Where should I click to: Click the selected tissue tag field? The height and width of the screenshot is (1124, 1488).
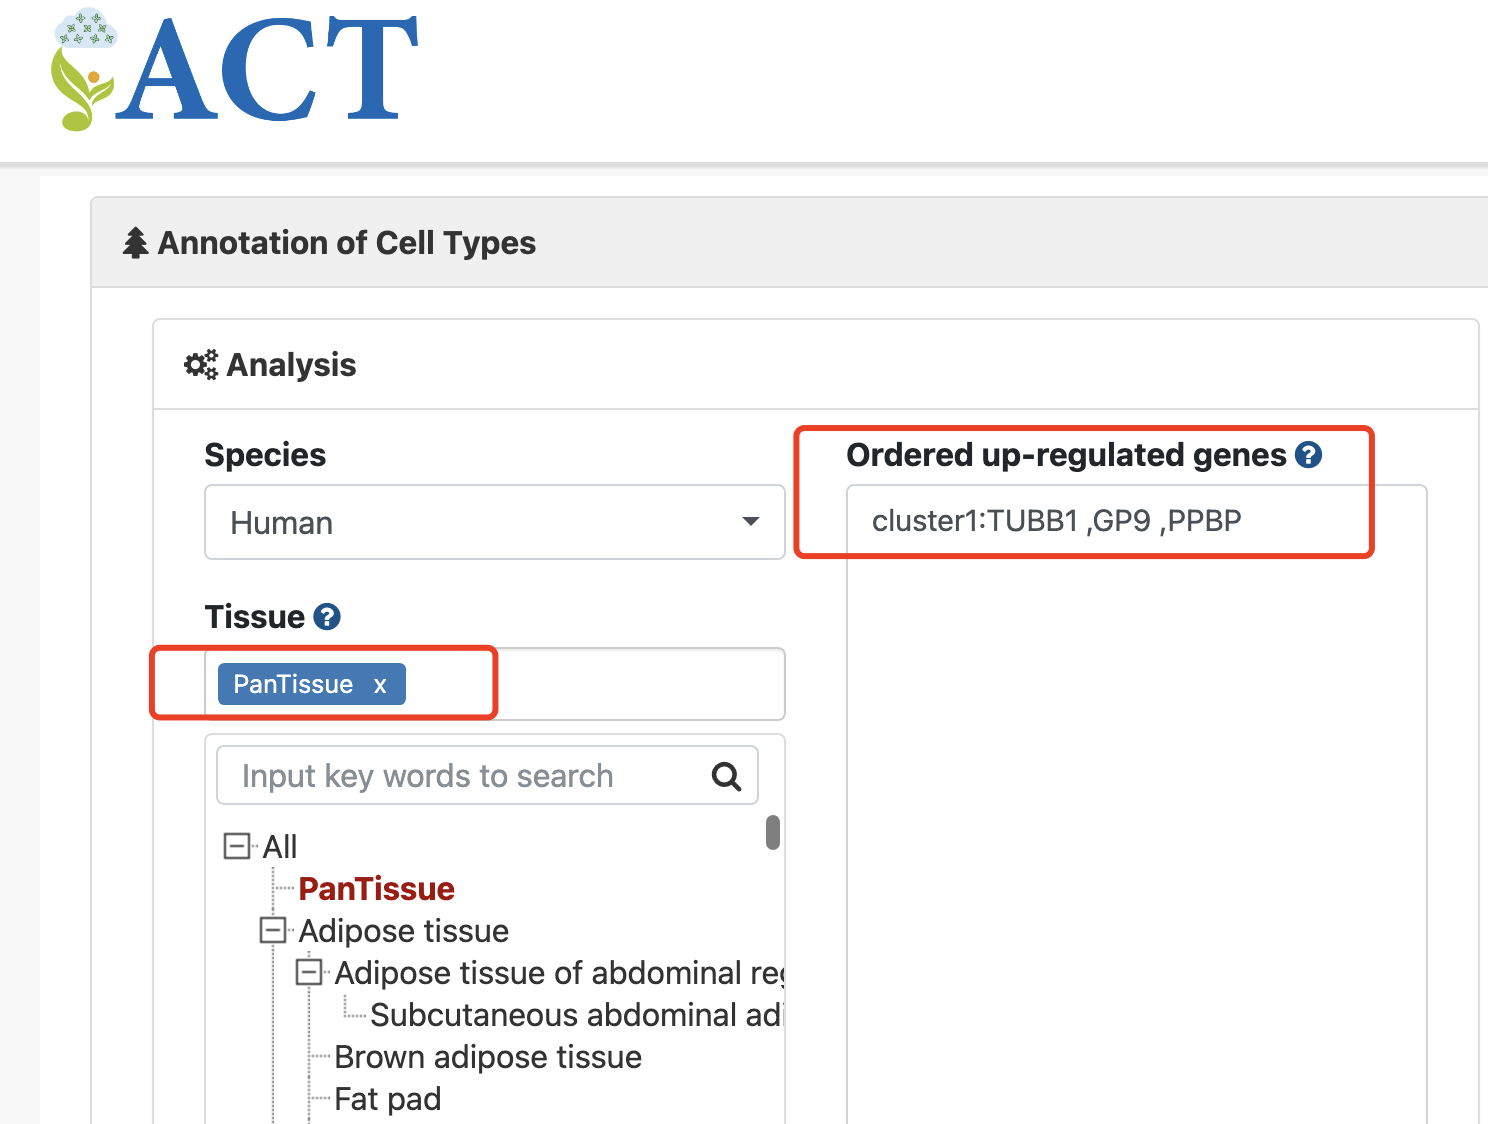[600, 685]
